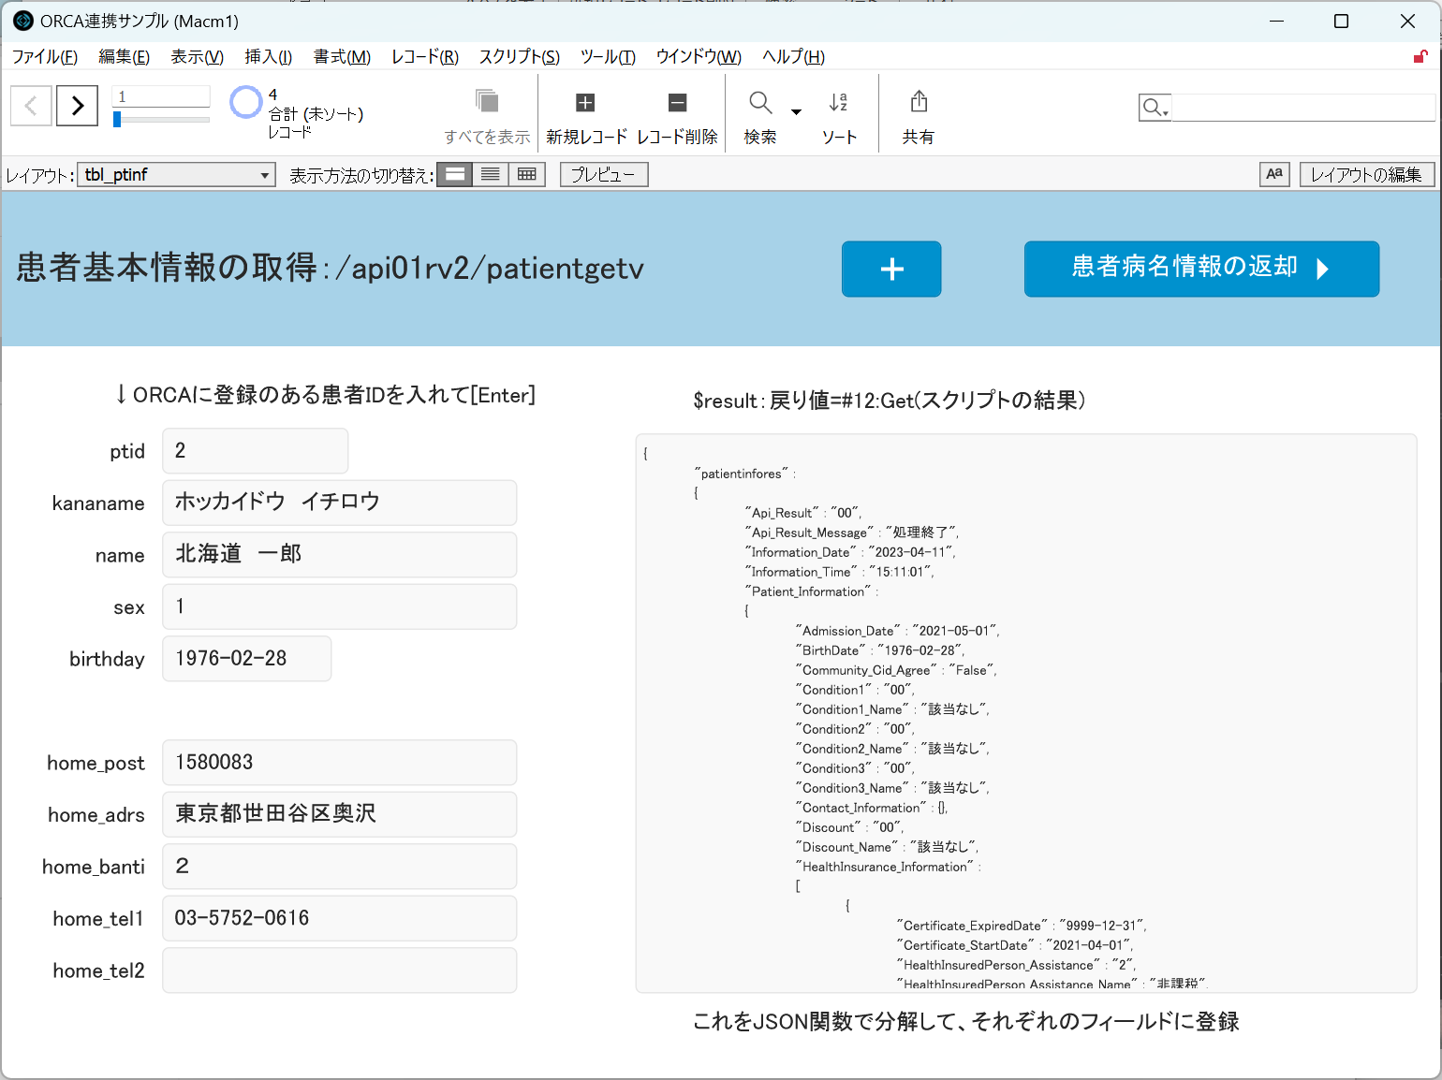The width and height of the screenshot is (1442, 1080).
Task: Click the 検索 magnifier icon
Action: 760,102
